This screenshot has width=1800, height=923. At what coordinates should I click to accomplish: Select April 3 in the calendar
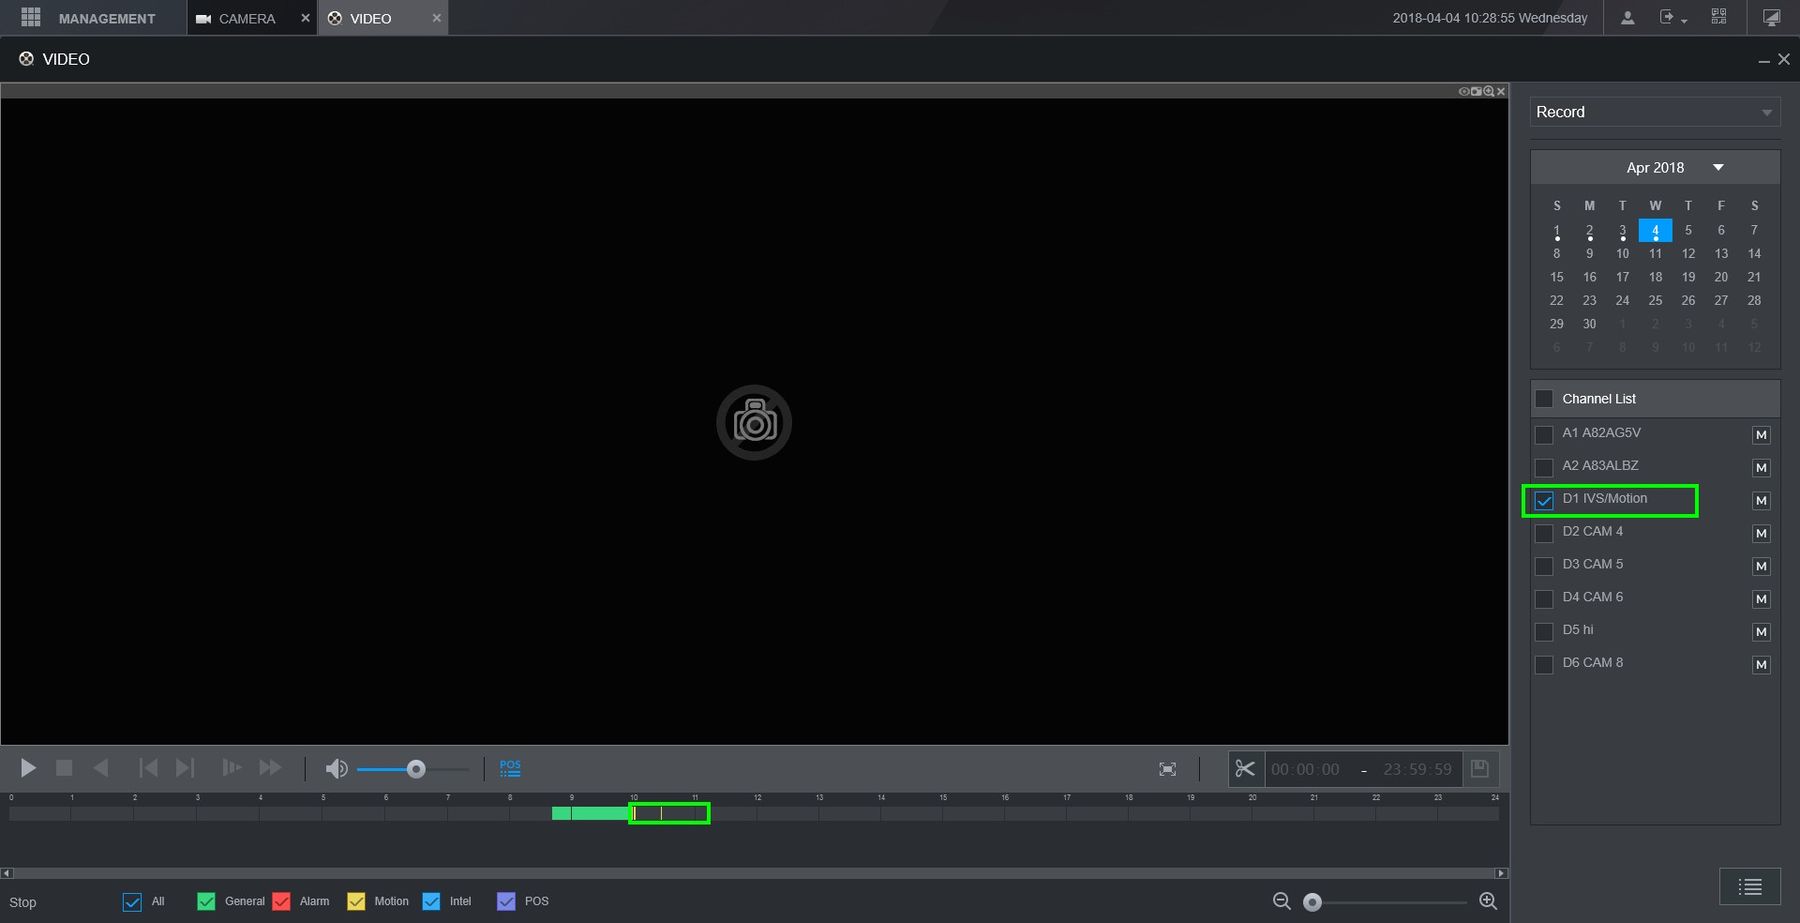click(x=1622, y=231)
